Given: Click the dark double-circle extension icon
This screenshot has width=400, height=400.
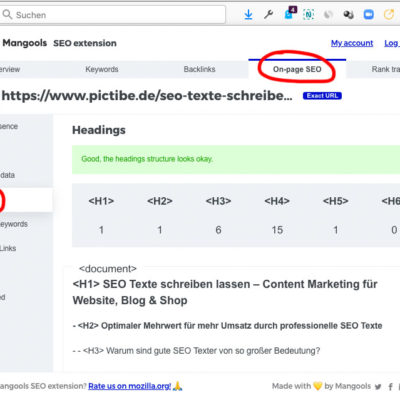Looking at the screenshot, I should click(349, 15).
